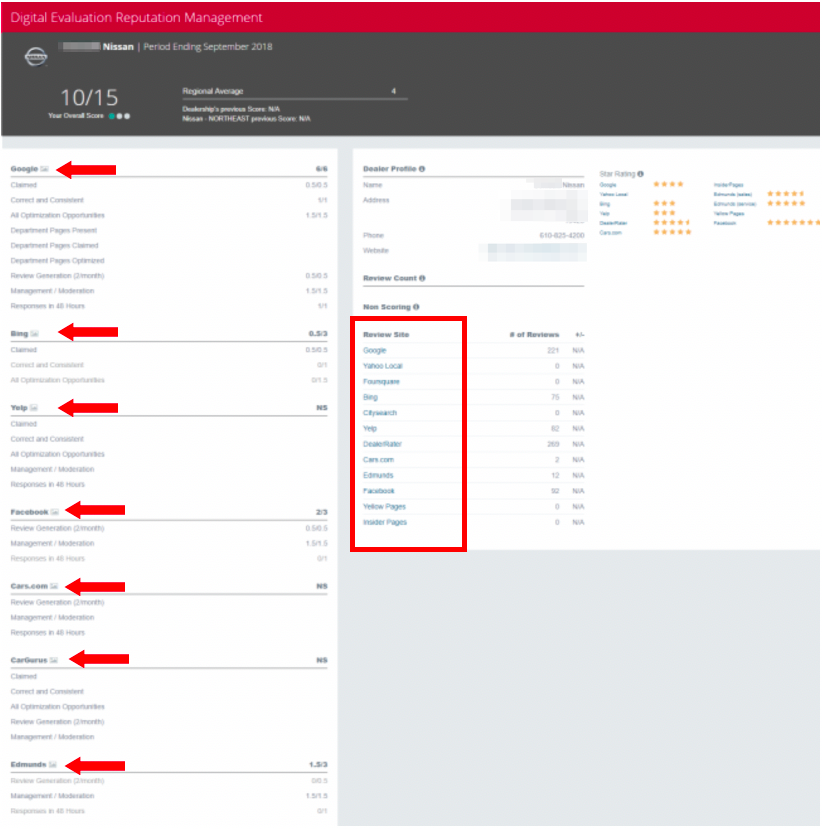Click the info icon next to Star Rating
822x829 pixels.
pyautogui.click(x=640, y=174)
